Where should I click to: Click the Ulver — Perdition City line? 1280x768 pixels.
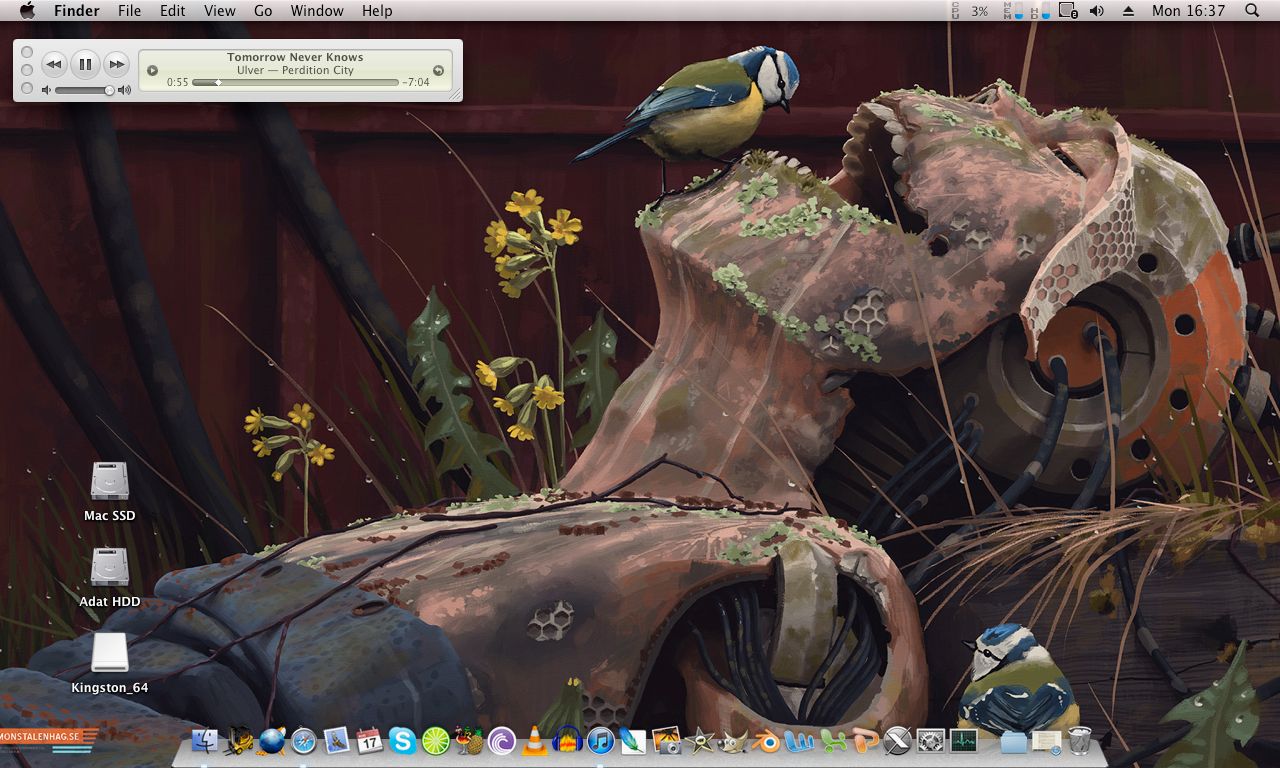(295, 70)
